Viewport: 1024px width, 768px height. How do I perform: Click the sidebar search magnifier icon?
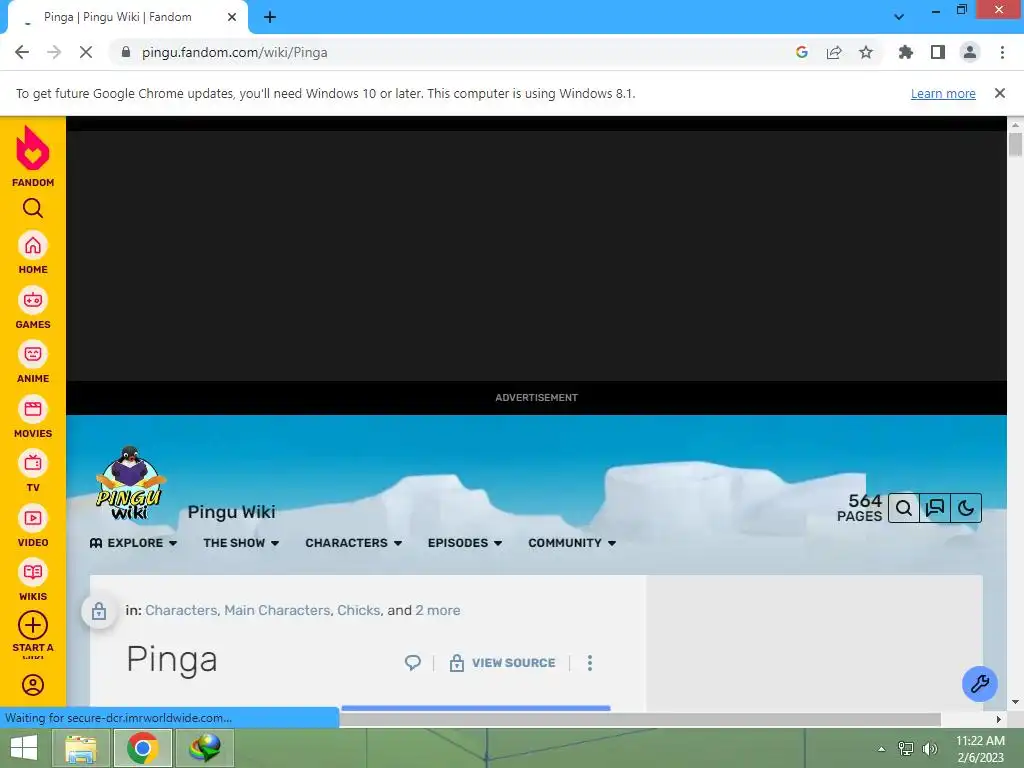pyautogui.click(x=33, y=208)
